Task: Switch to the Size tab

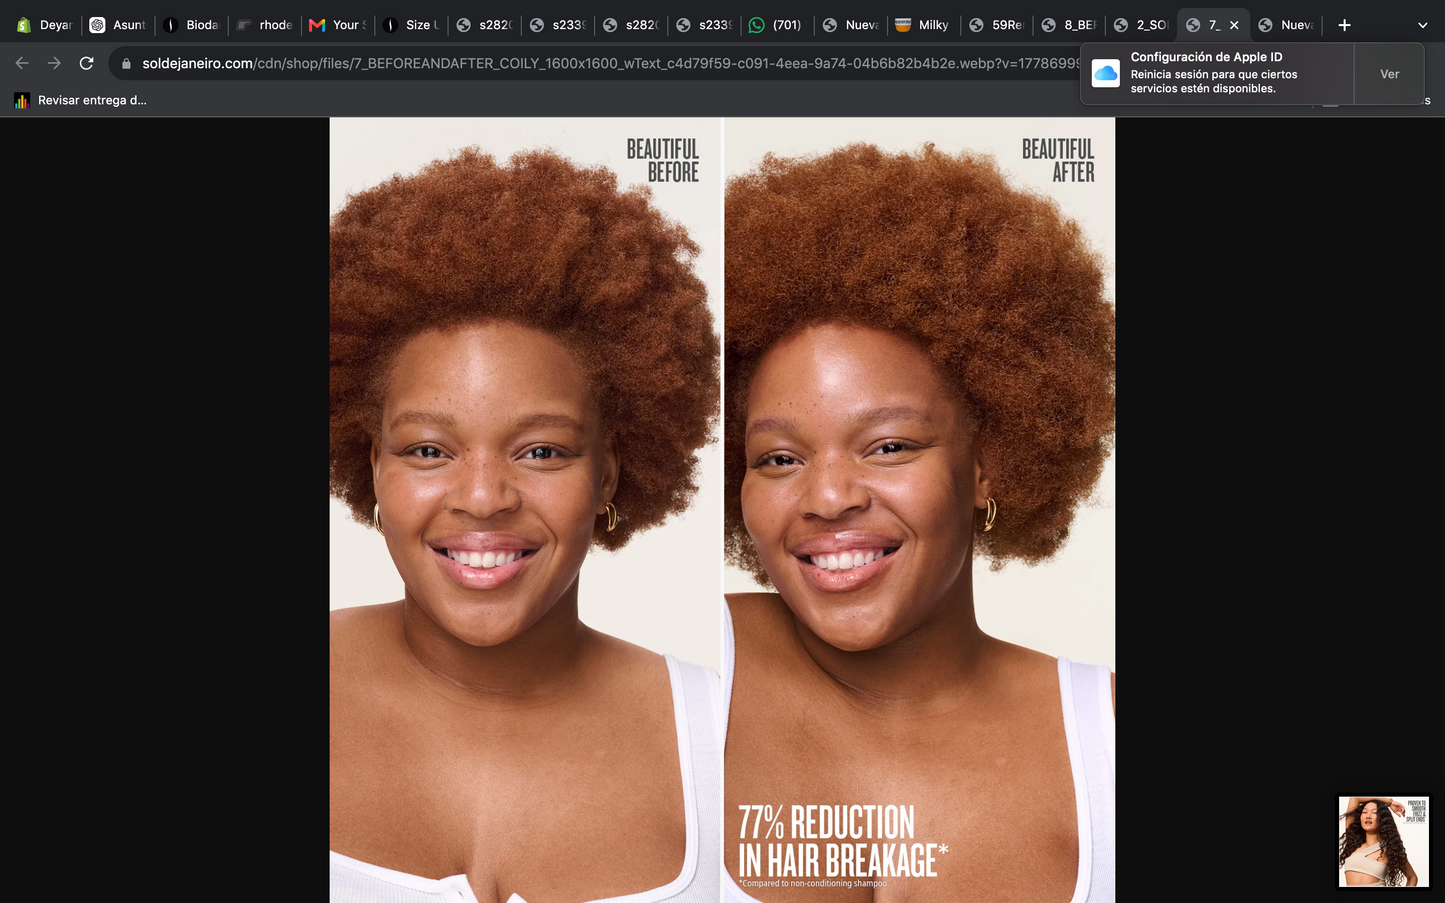Action: pos(411,25)
